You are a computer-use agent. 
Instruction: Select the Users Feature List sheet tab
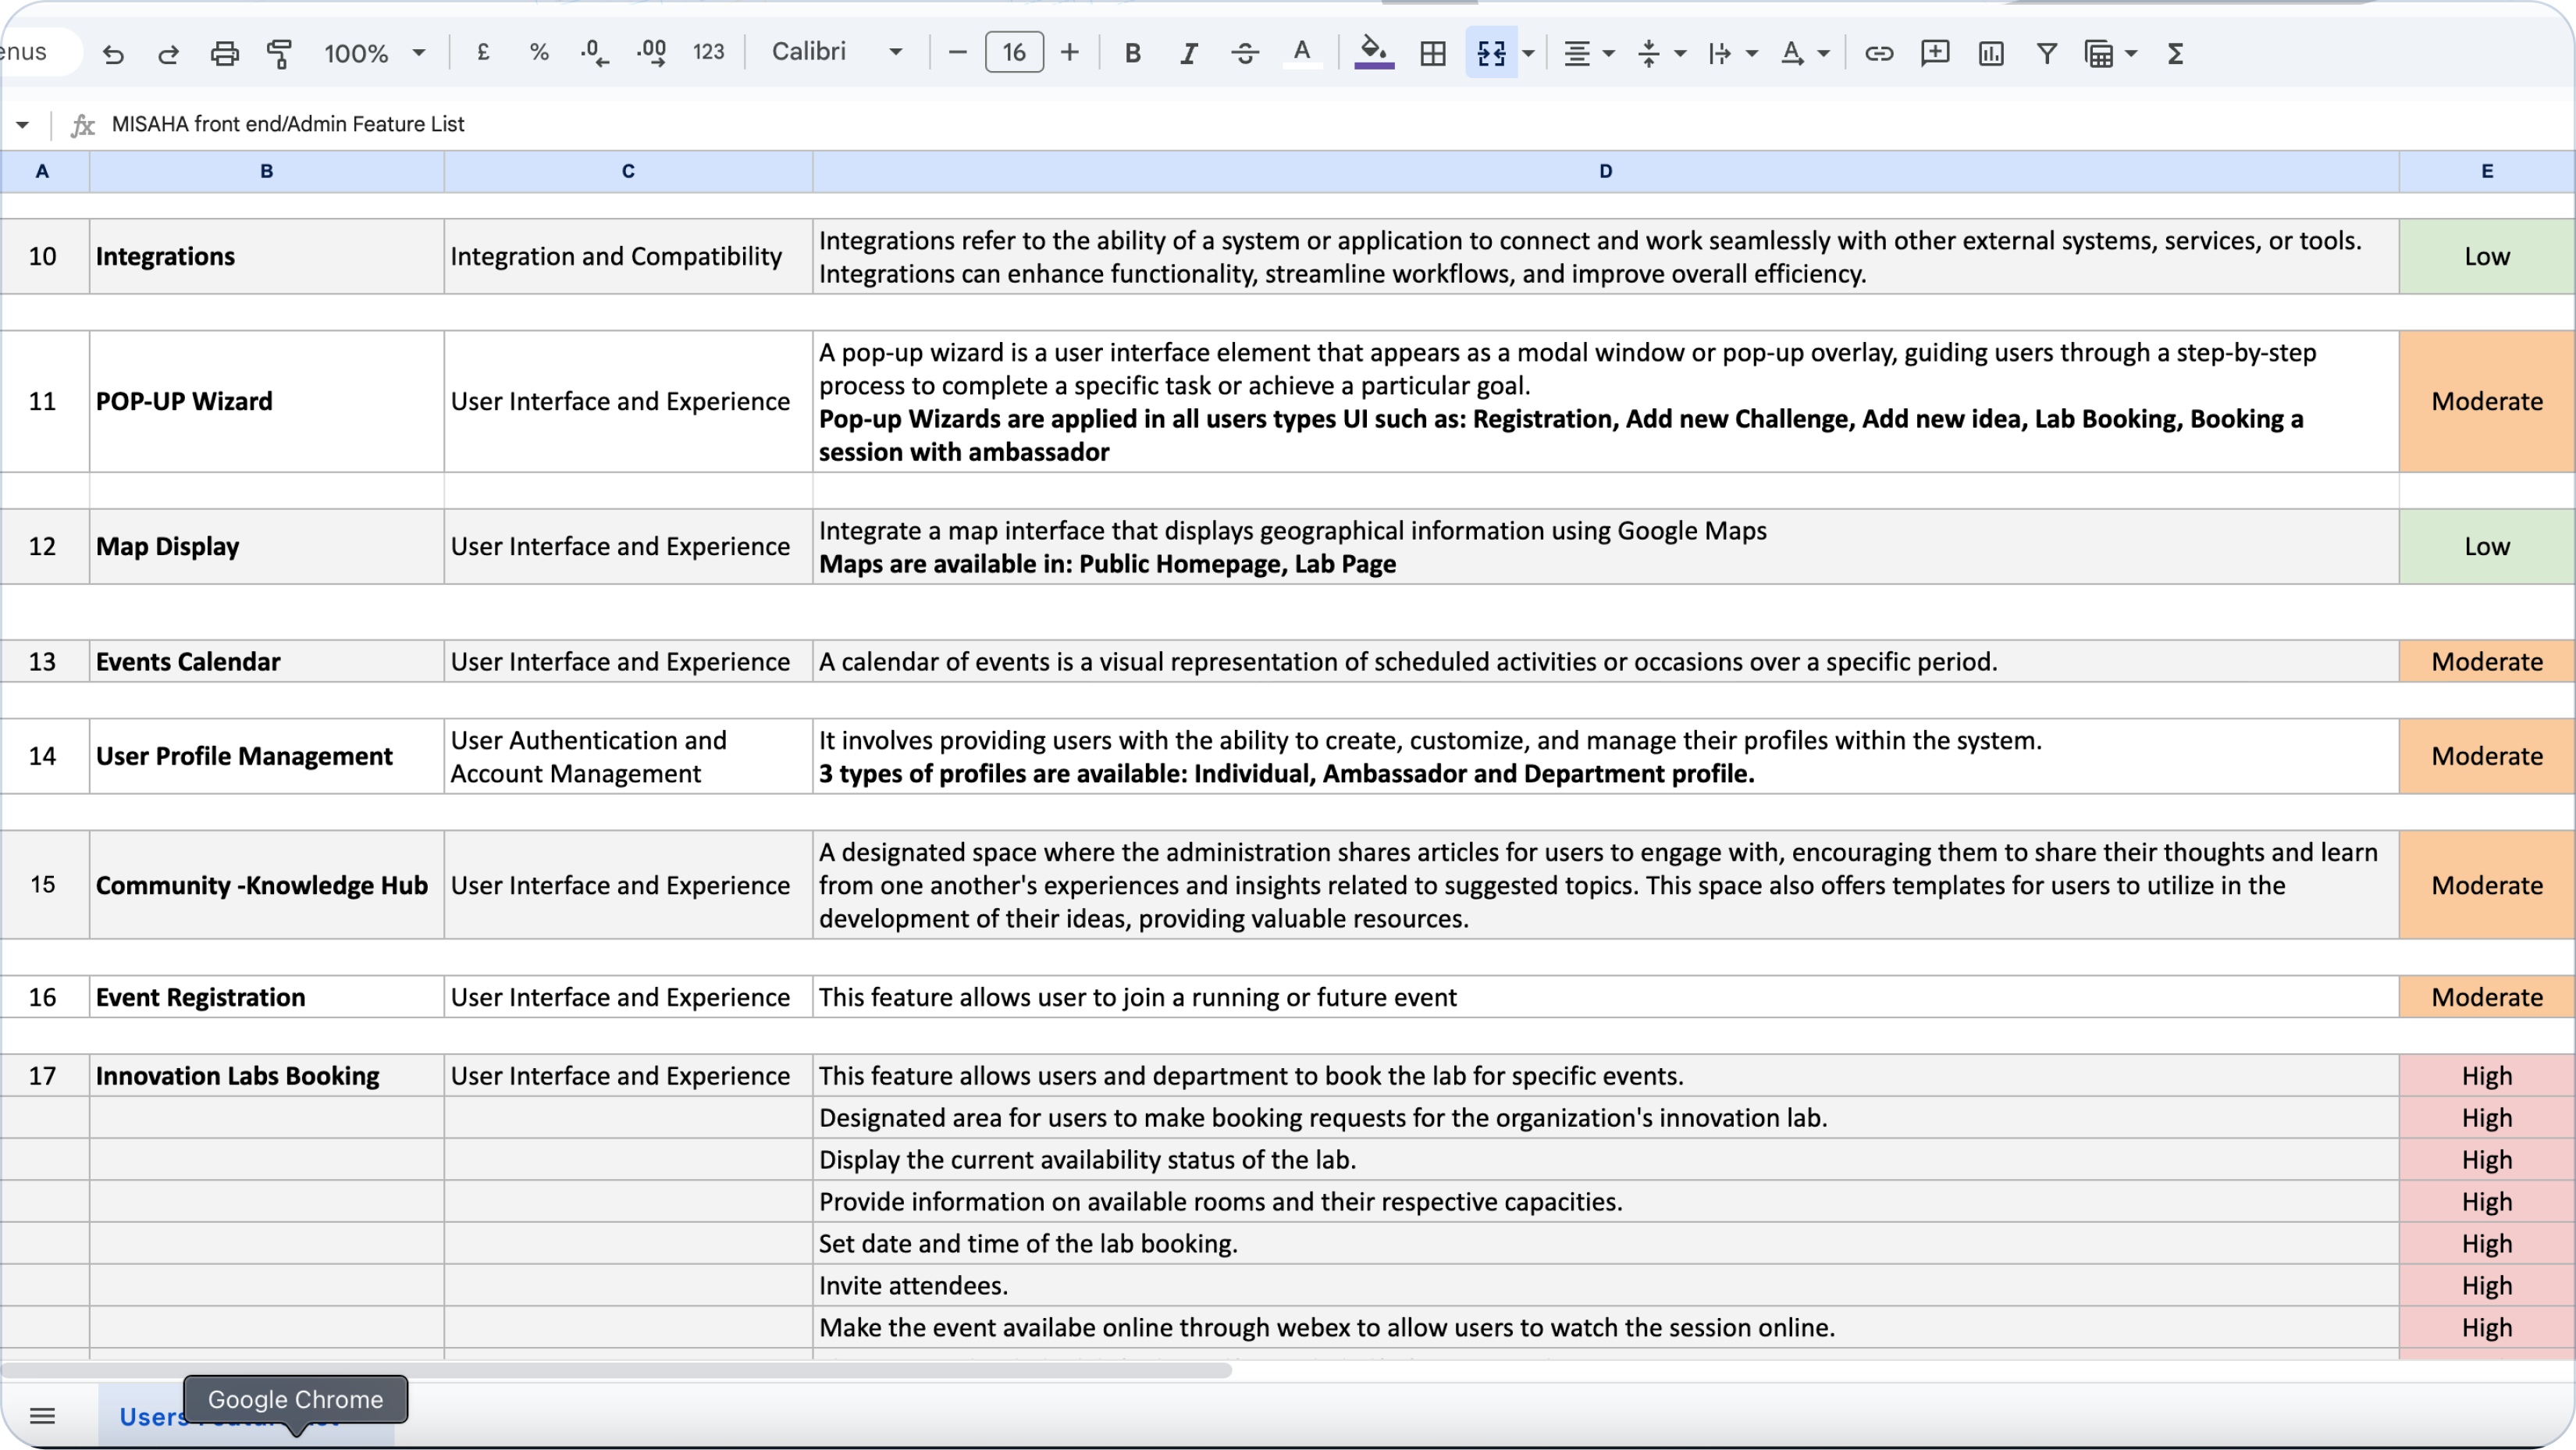click(x=150, y=1417)
